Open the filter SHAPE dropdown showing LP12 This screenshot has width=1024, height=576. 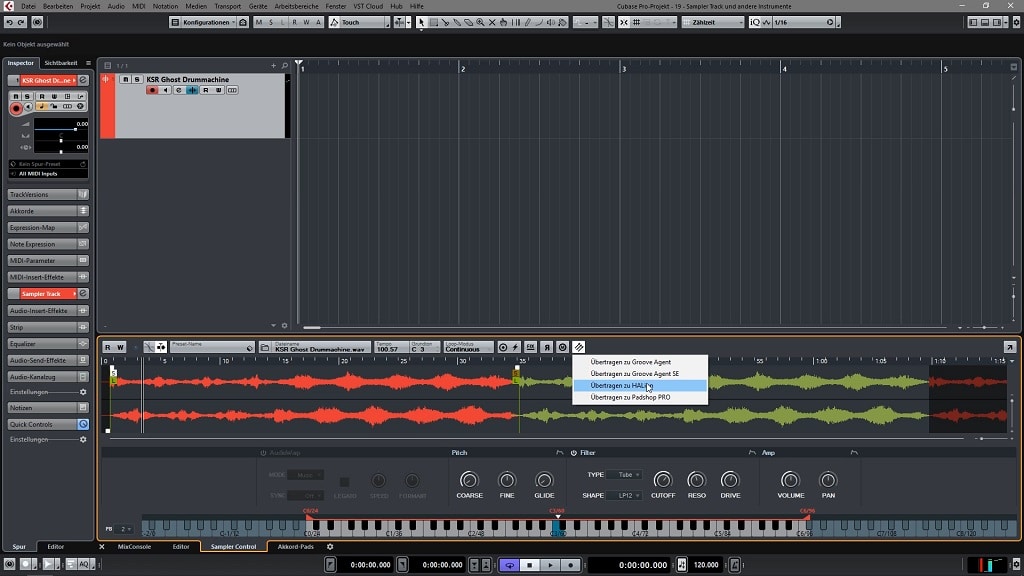(x=626, y=496)
